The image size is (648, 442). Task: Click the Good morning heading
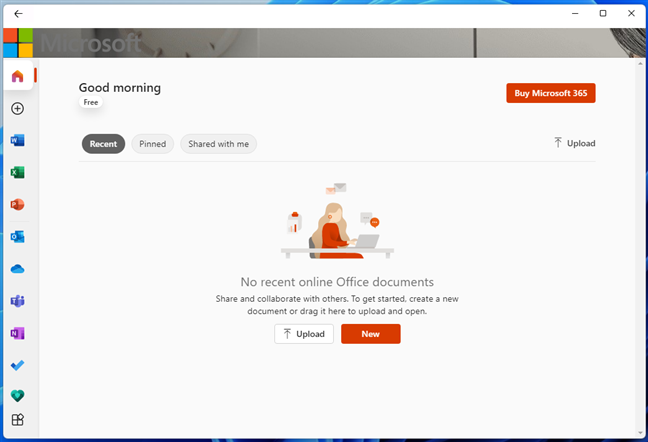[x=120, y=88]
